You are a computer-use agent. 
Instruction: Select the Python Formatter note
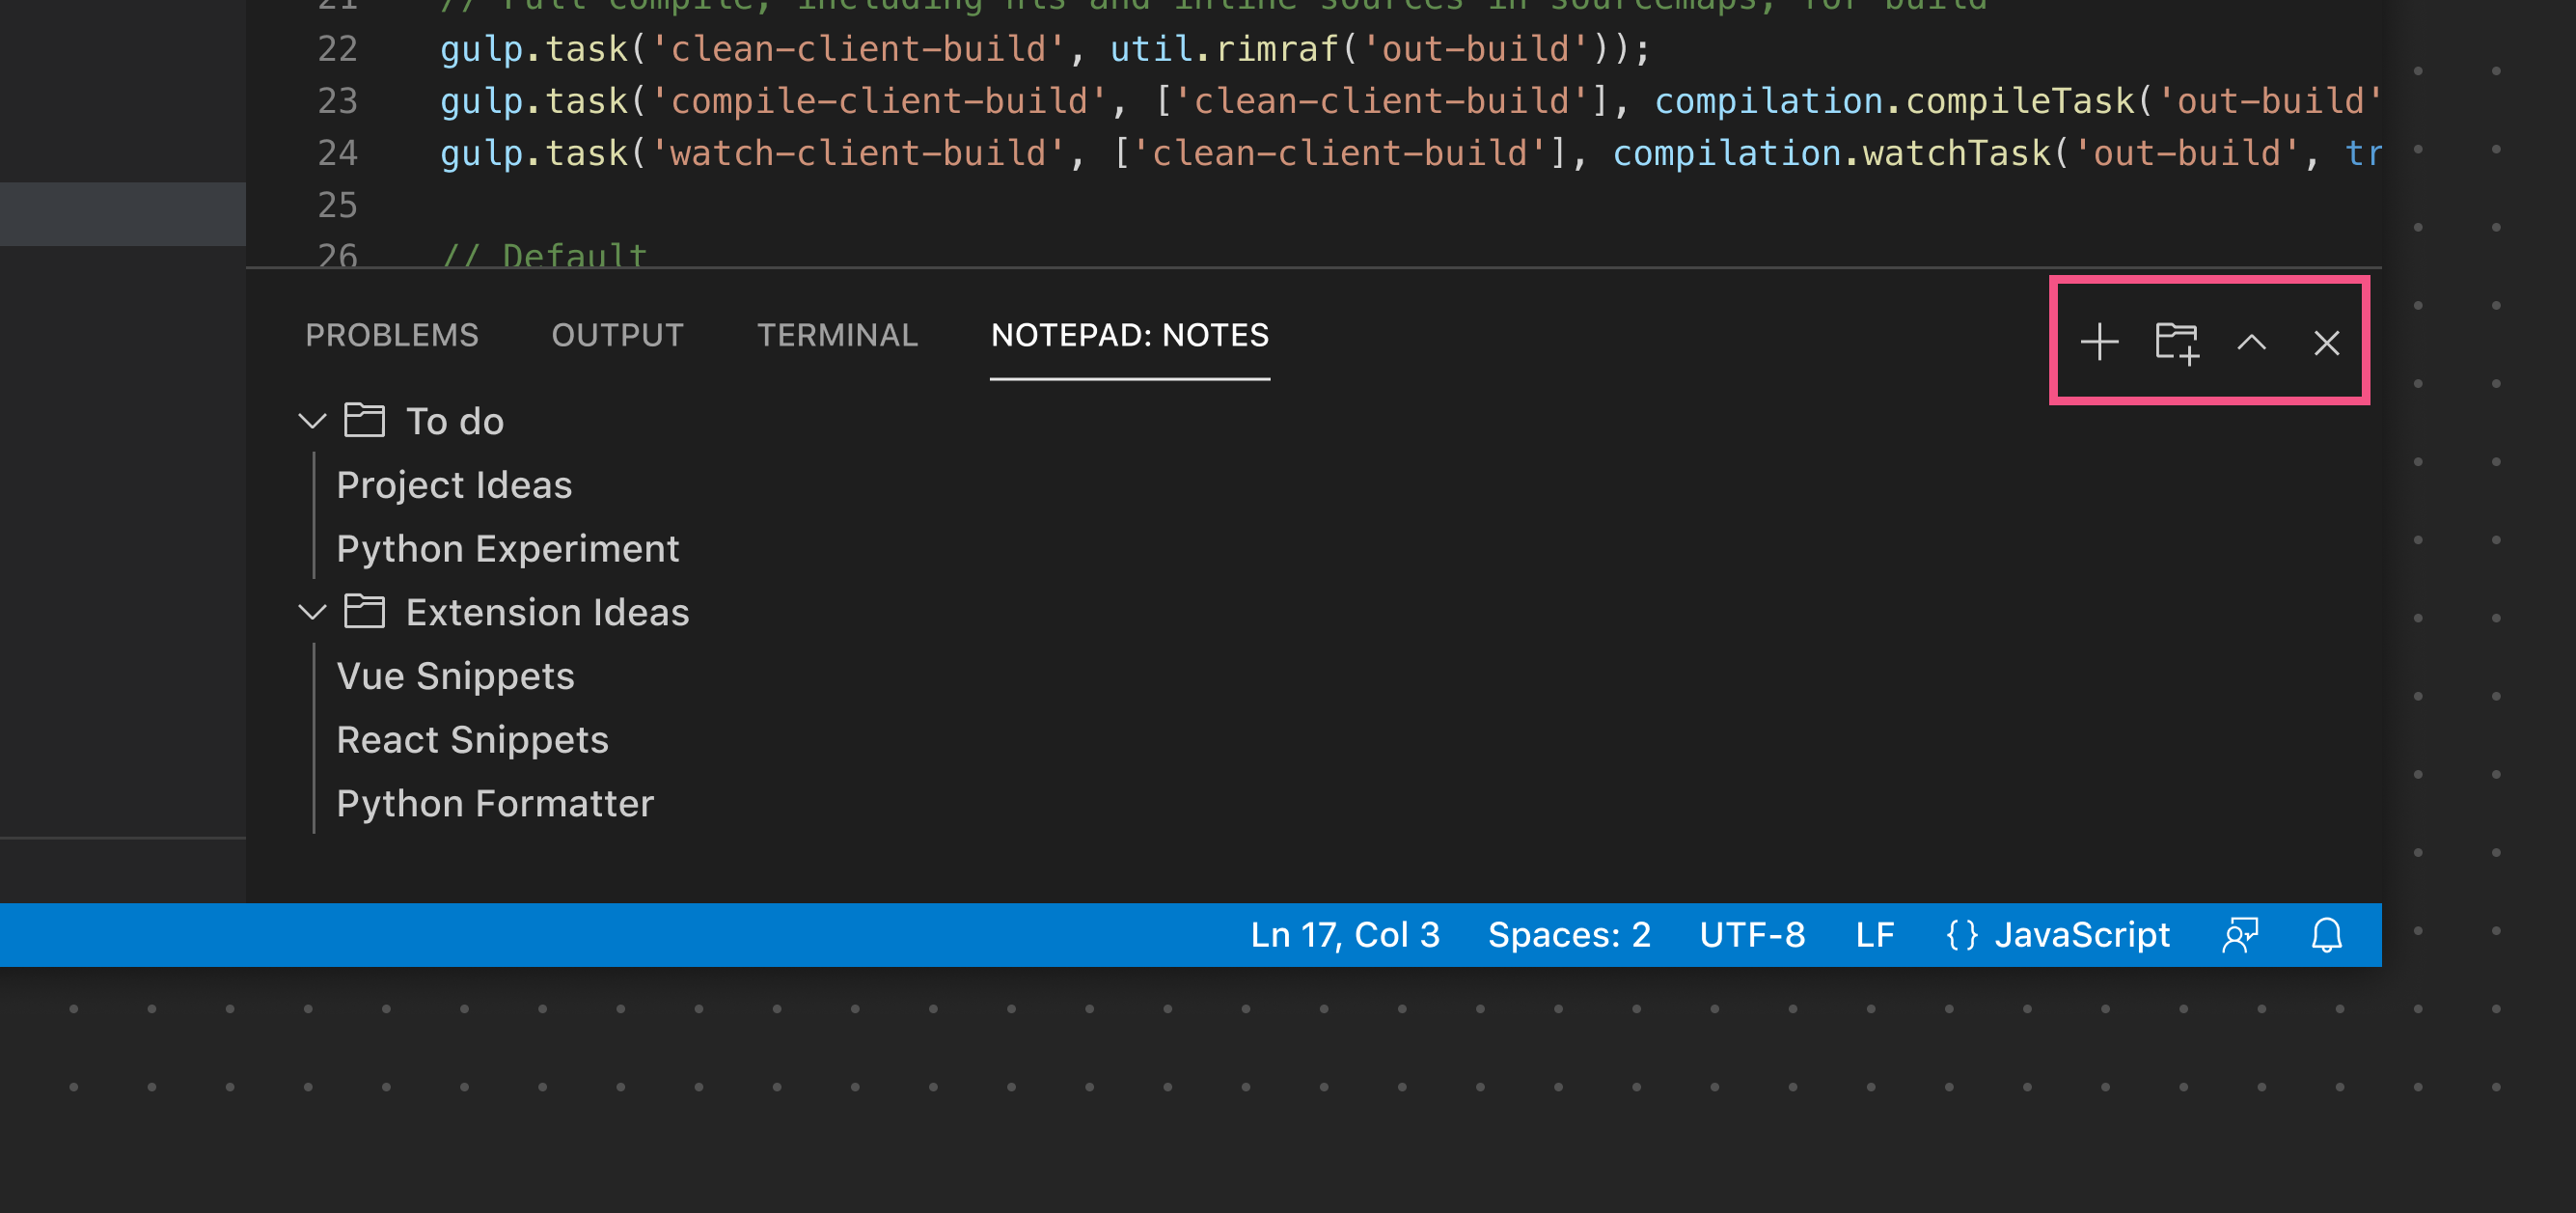tap(495, 804)
